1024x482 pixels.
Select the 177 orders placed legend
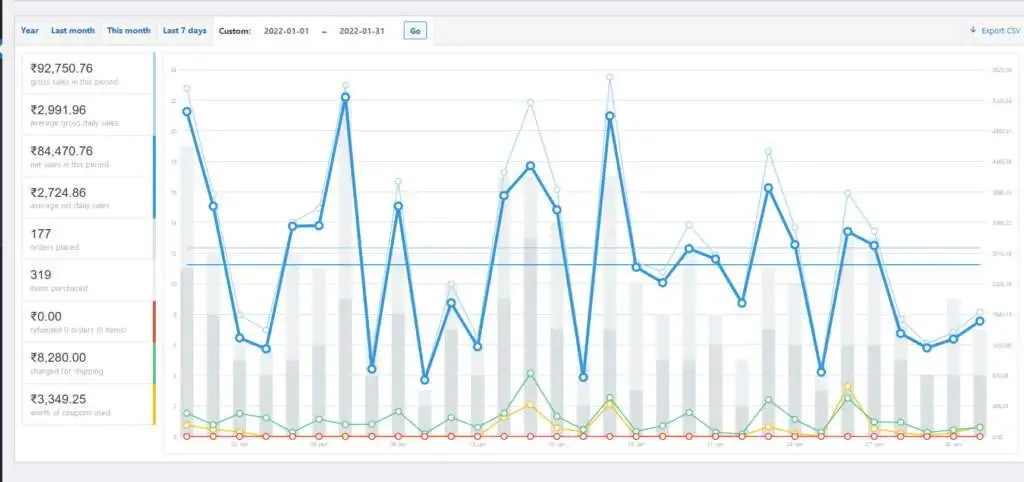coord(88,239)
